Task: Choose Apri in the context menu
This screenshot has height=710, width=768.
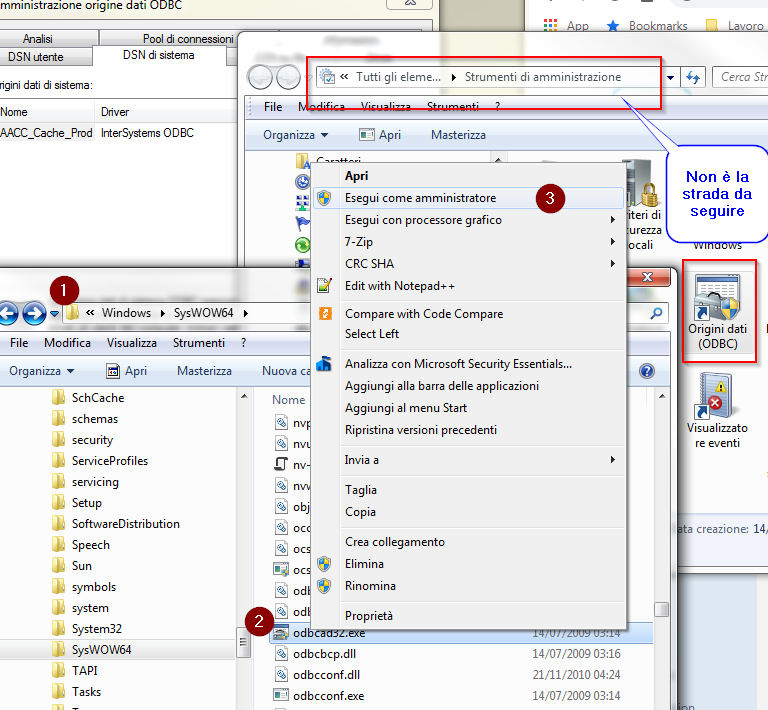Action: click(357, 176)
